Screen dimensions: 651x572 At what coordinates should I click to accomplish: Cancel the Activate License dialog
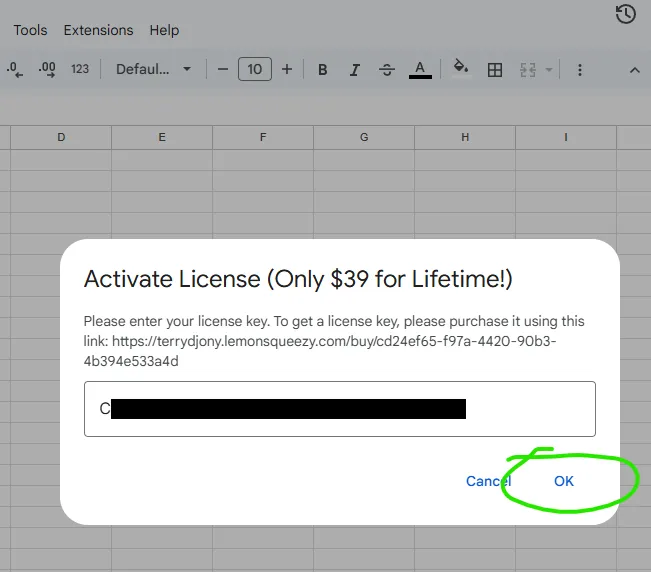click(x=488, y=481)
